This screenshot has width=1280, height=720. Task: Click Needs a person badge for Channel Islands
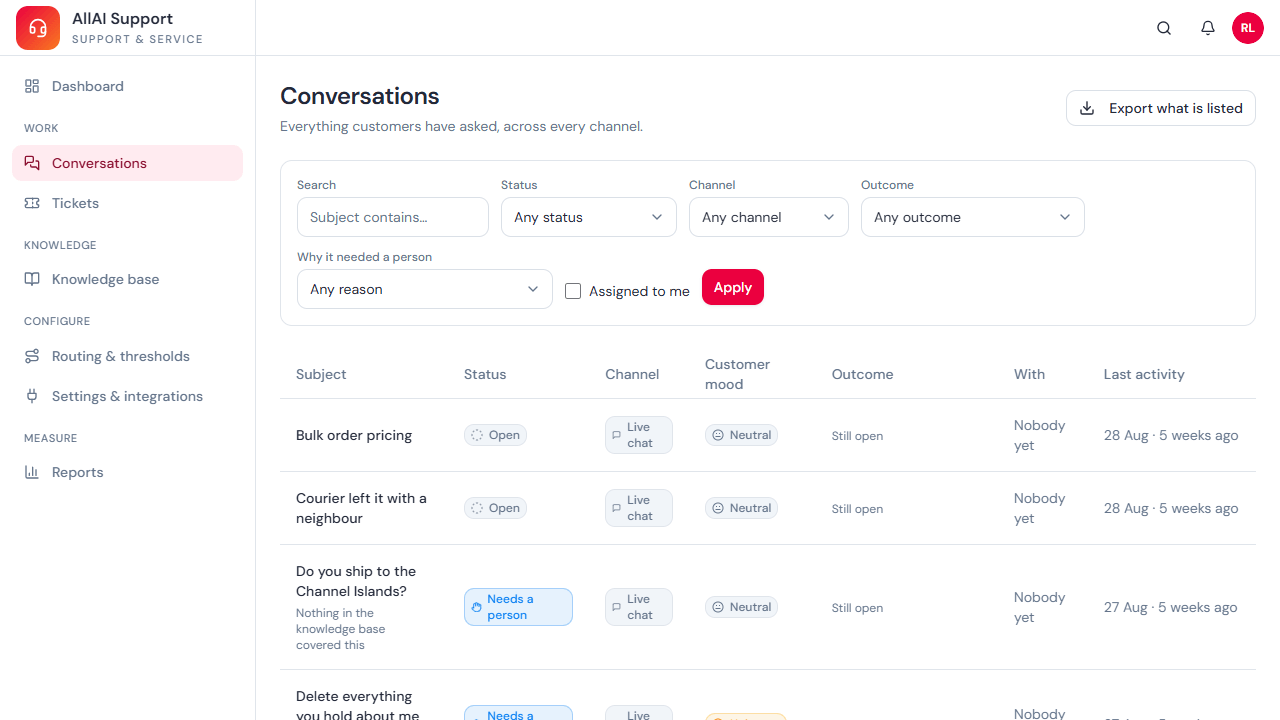pyautogui.click(x=518, y=607)
